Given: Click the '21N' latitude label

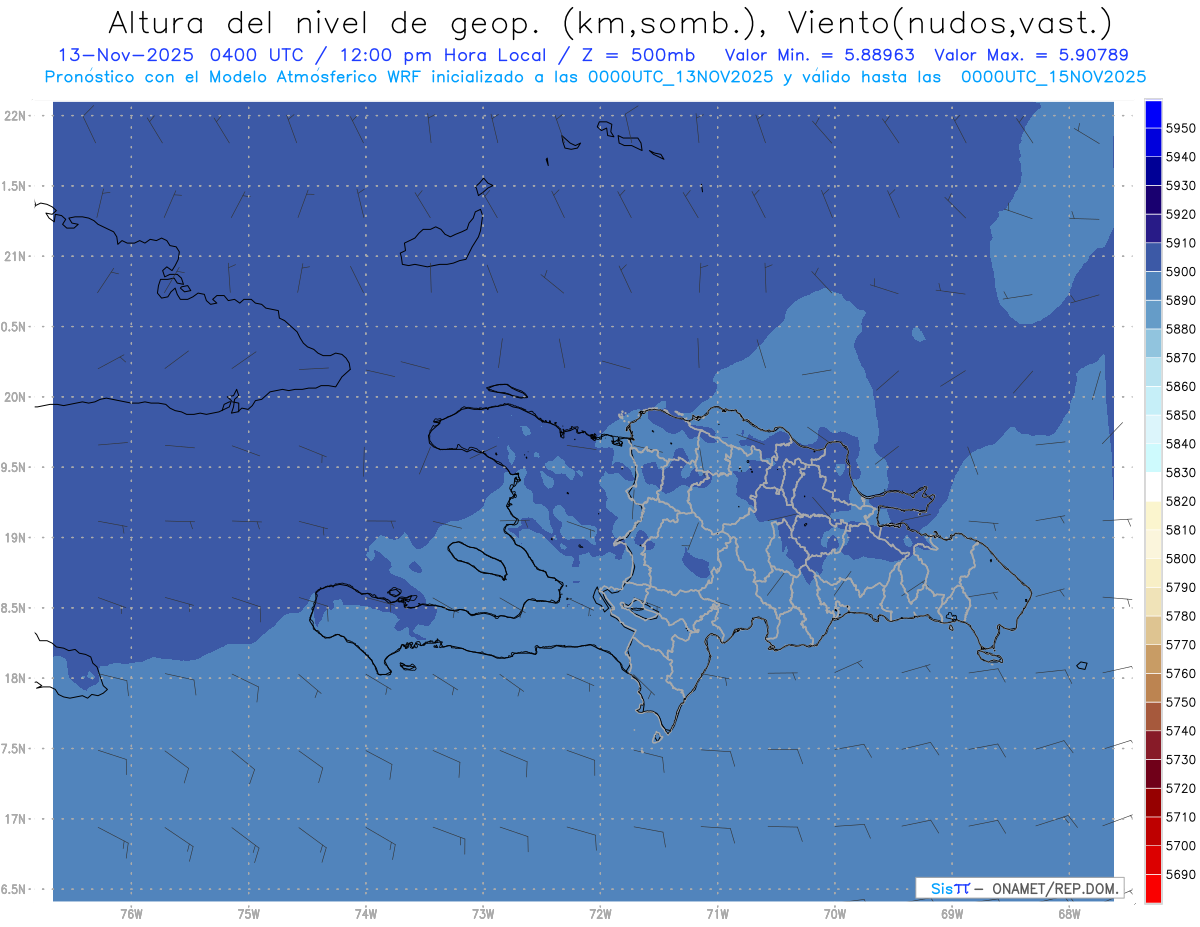Looking at the screenshot, I should 16,256.
